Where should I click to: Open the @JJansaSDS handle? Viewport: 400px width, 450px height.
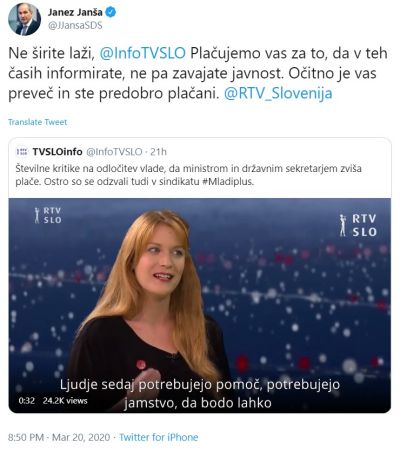[75, 26]
